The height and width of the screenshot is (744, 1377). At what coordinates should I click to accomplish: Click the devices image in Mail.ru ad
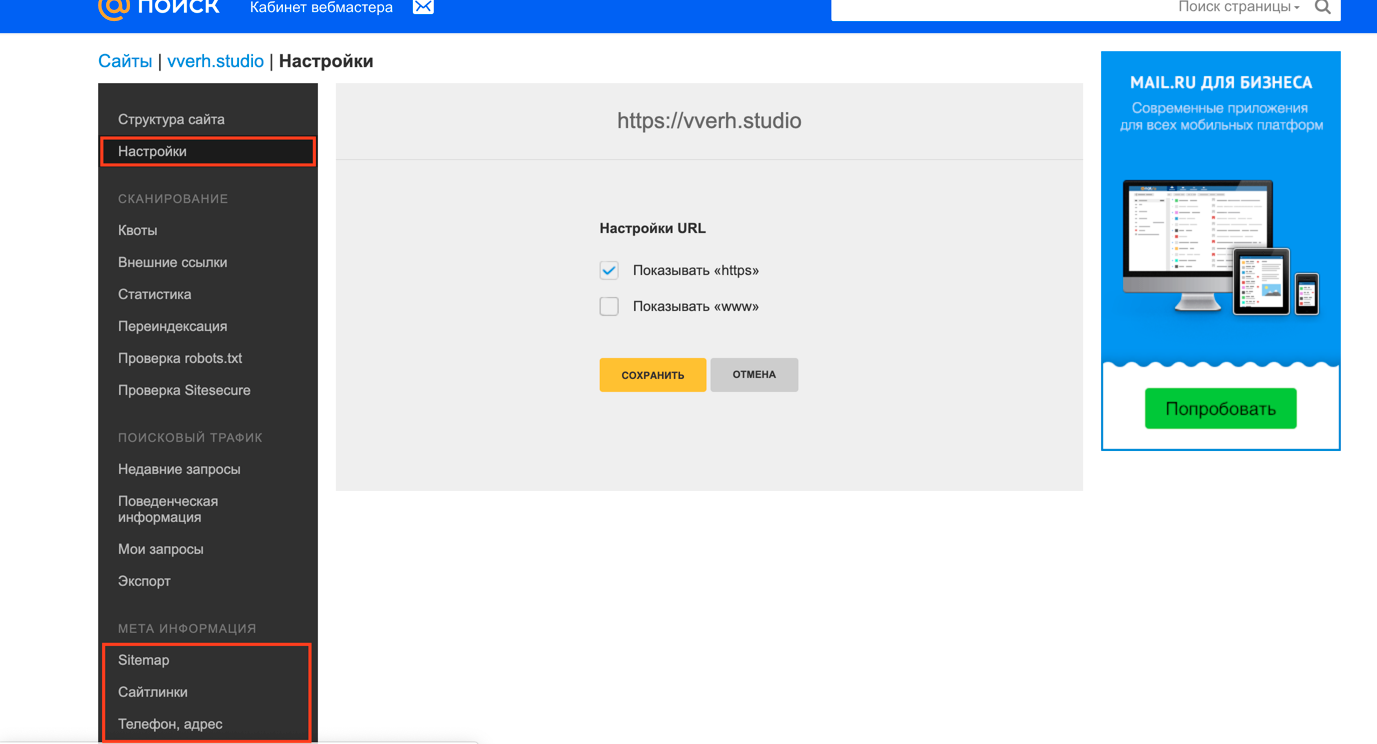(1220, 247)
